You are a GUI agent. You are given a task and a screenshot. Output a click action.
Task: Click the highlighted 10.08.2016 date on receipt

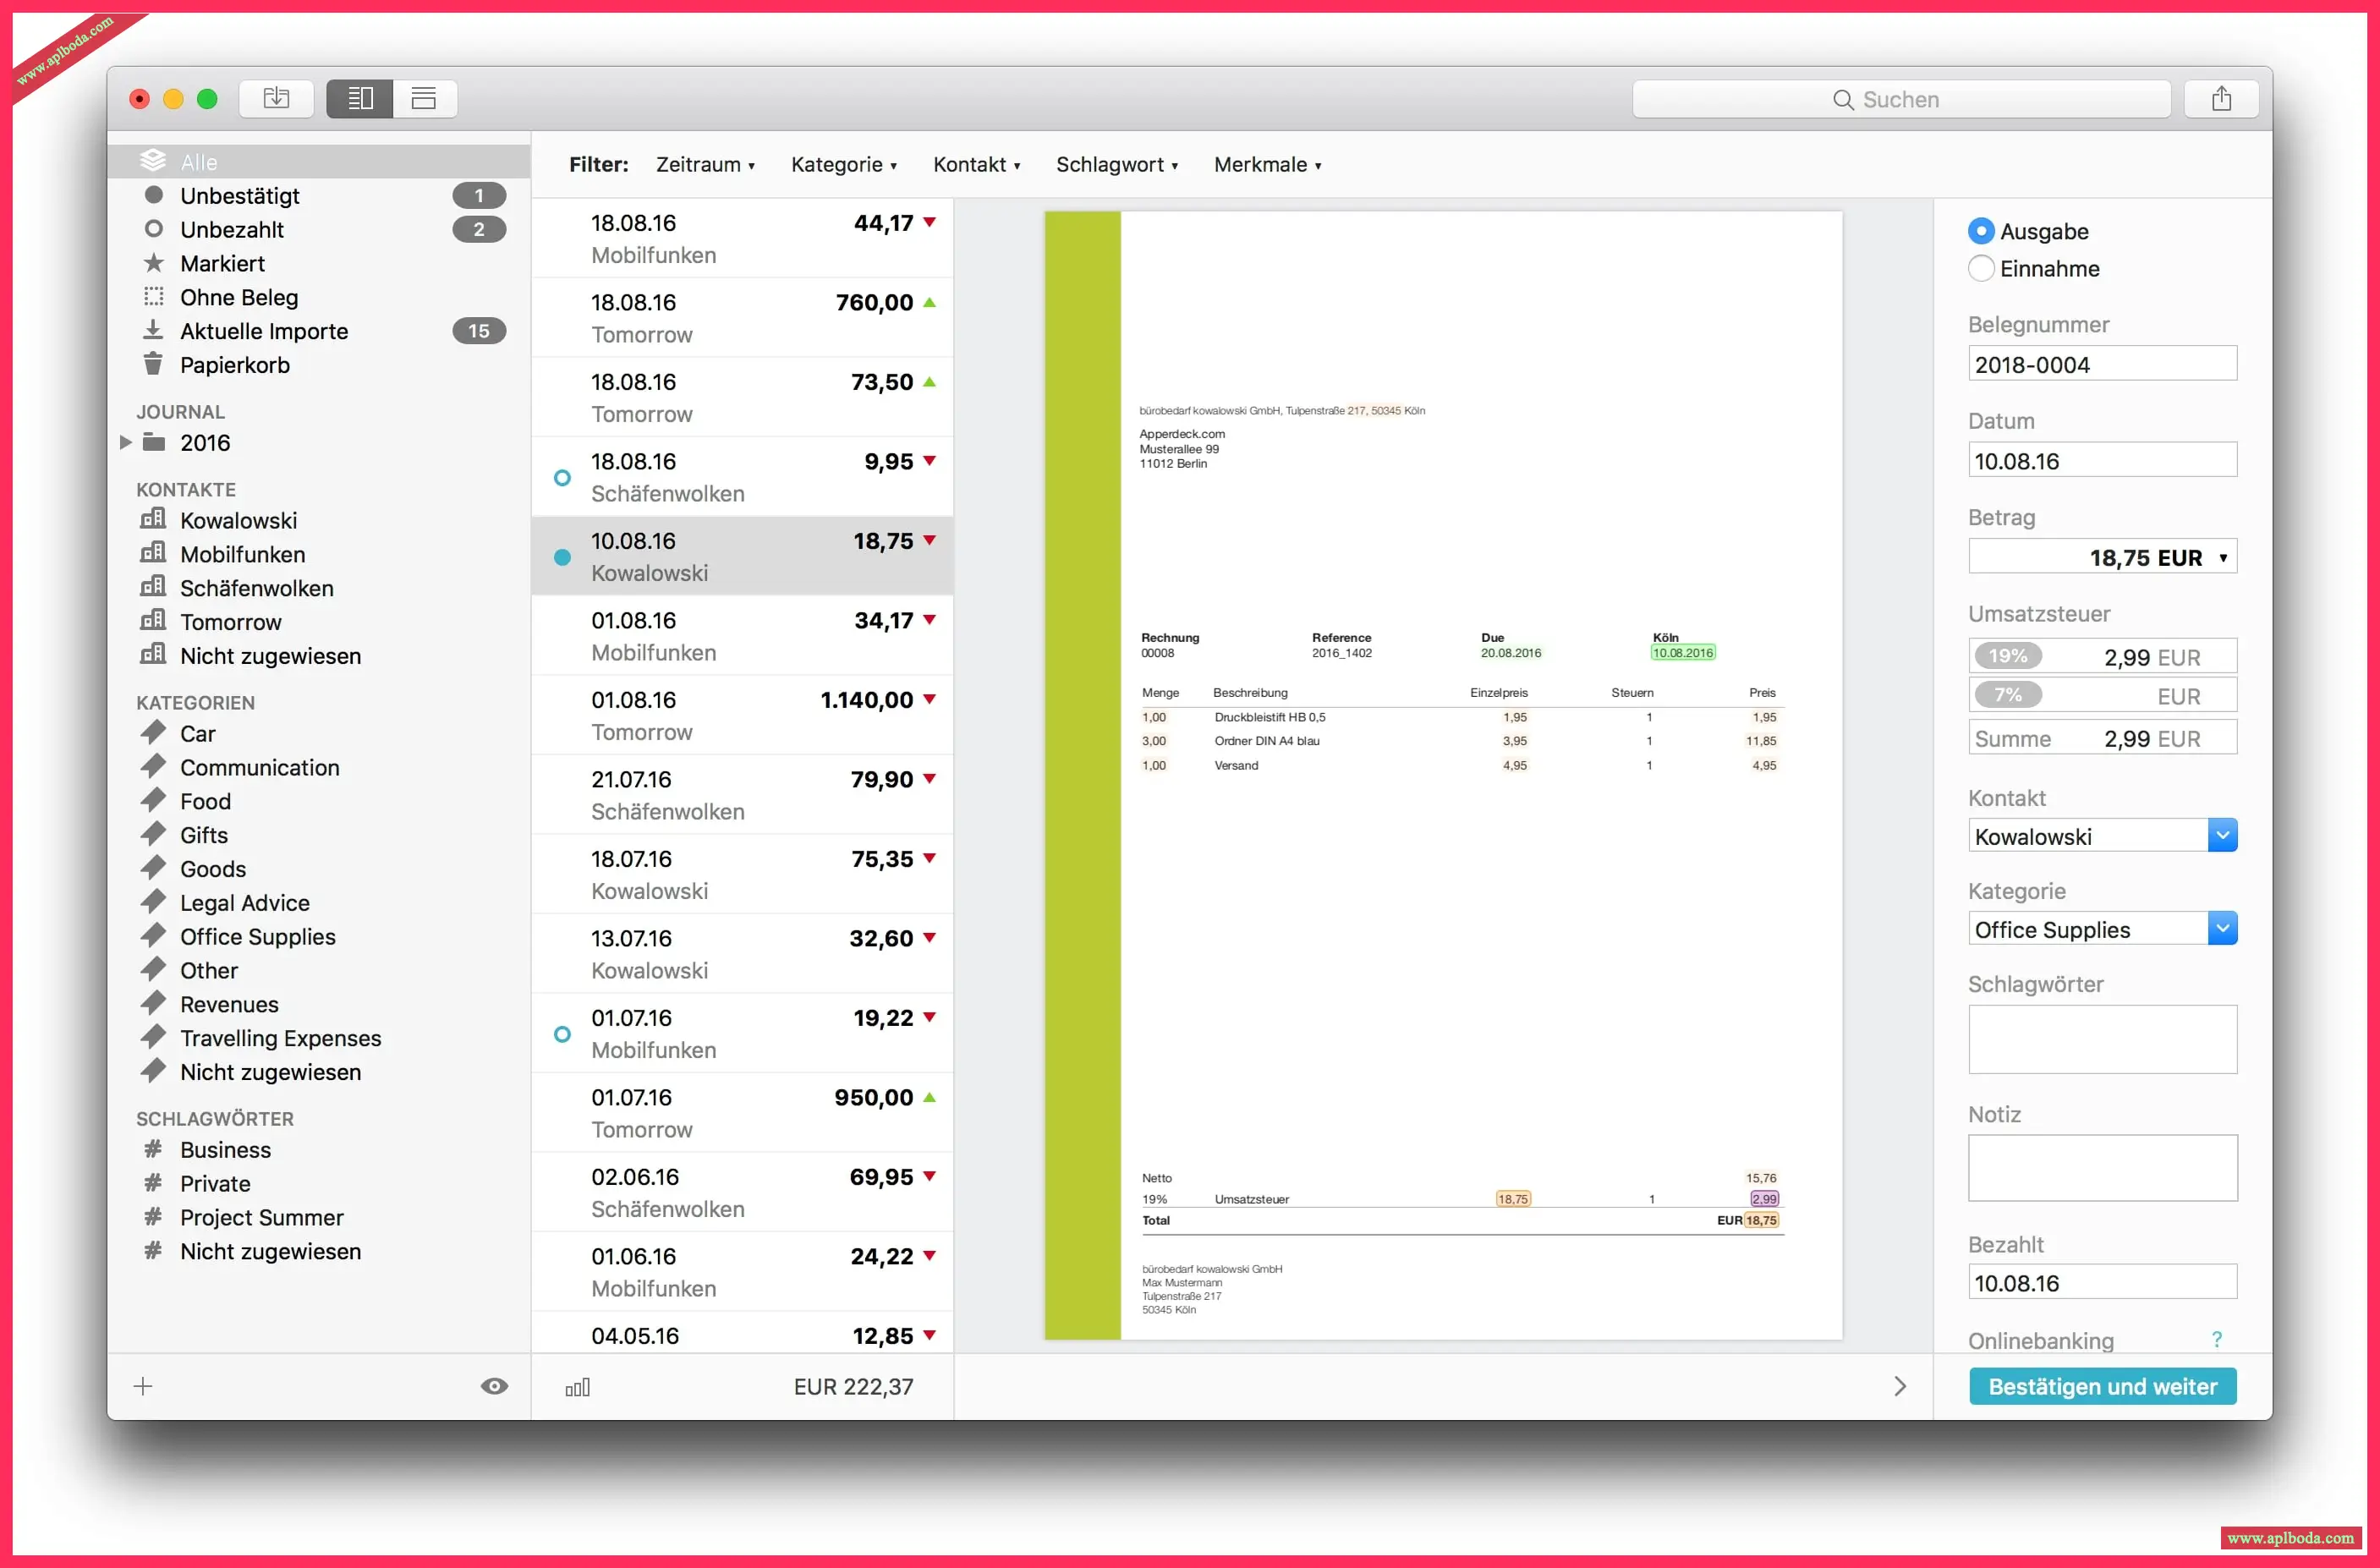(x=1682, y=653)
